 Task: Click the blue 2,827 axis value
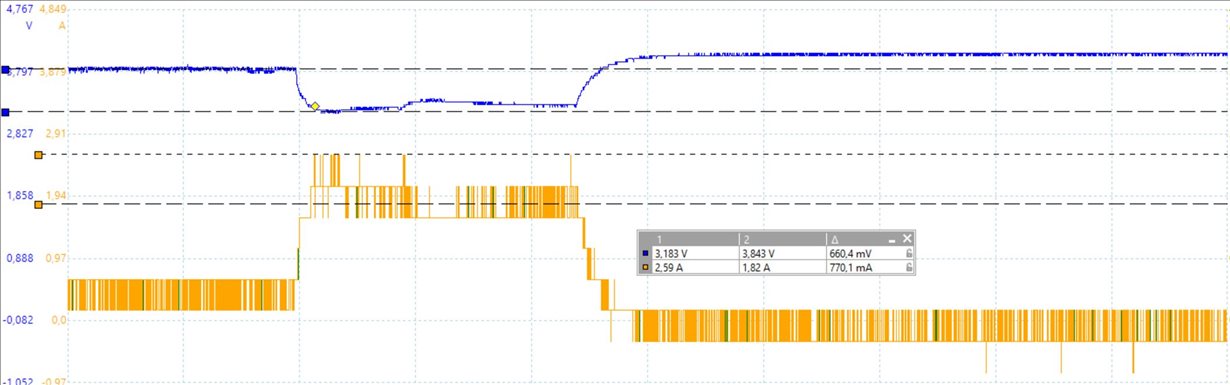pyautogui.click(x=20, y=133)
